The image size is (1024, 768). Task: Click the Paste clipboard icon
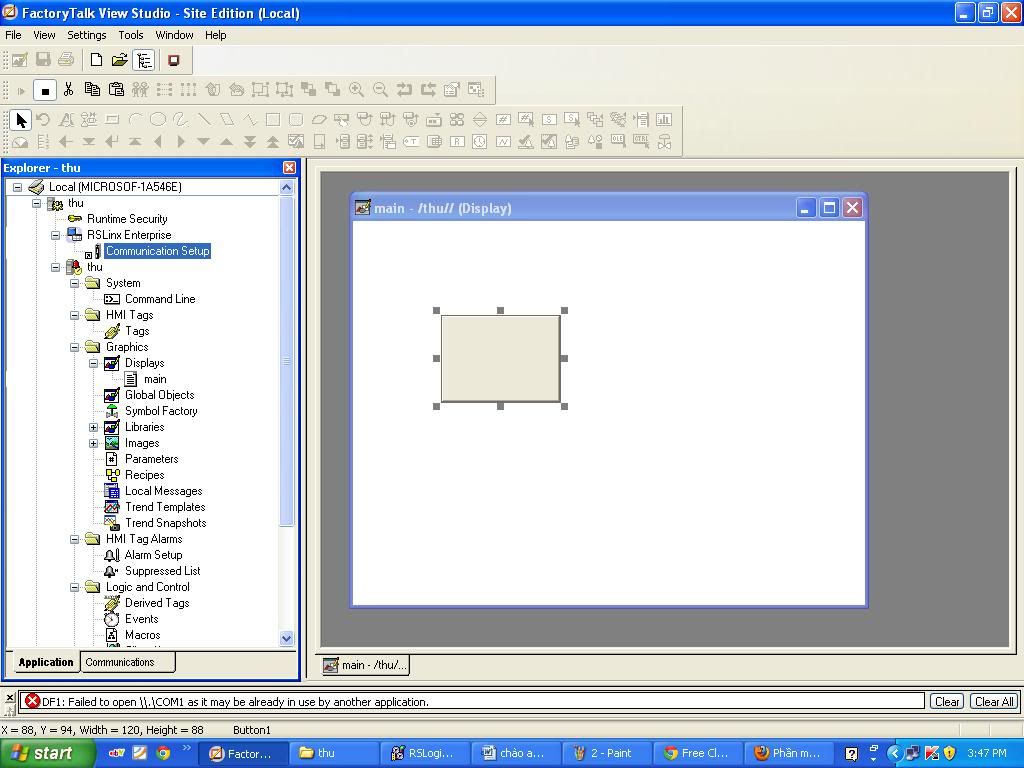[116, 90]
